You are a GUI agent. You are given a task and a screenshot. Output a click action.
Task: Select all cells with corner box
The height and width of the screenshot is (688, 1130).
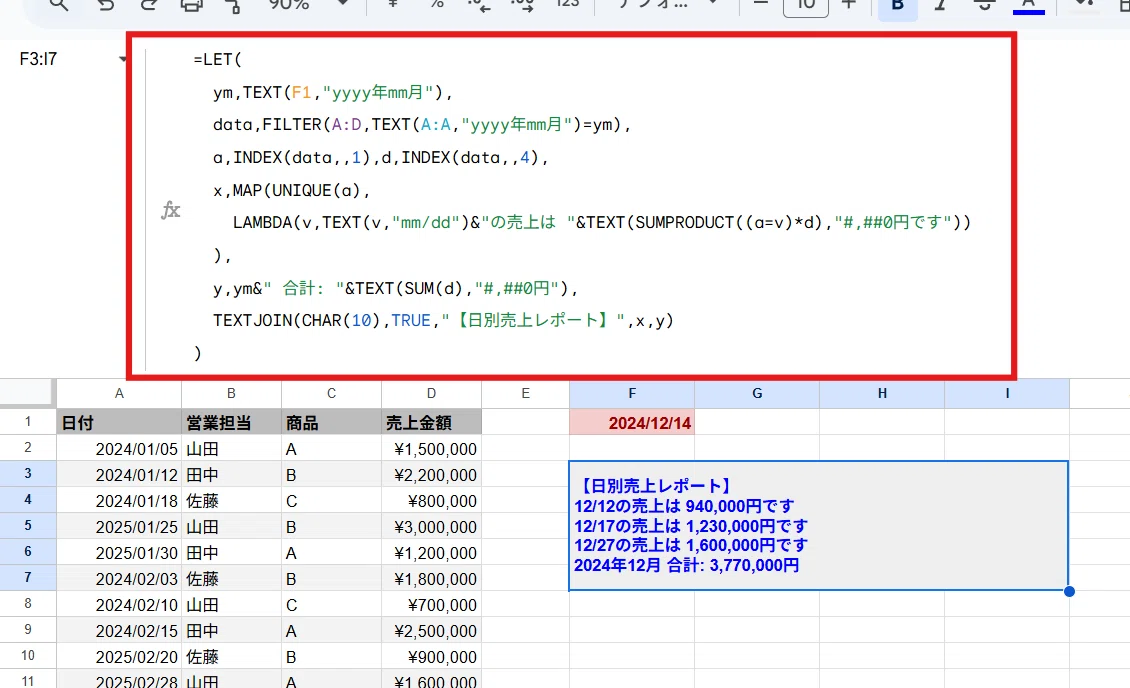[27, 393]
